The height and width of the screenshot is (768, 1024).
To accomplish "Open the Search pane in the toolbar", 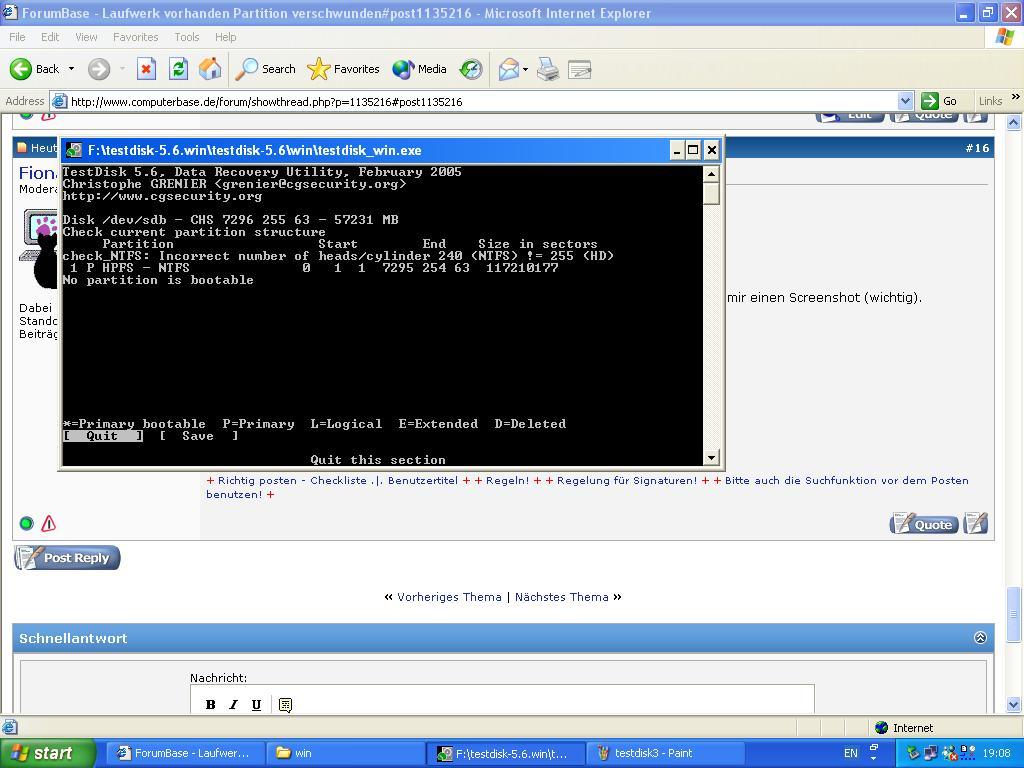I will pyautogui.click(x=266, y=69).
